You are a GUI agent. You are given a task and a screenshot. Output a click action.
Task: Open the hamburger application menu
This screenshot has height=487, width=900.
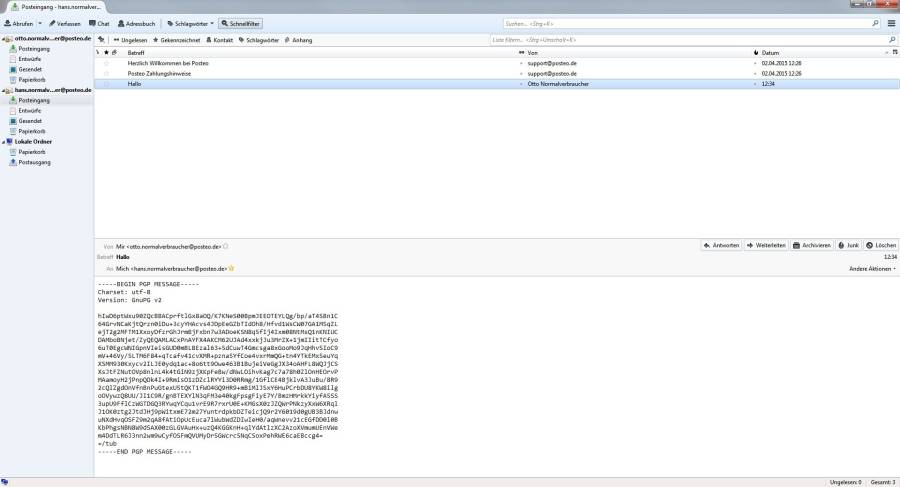890,23
